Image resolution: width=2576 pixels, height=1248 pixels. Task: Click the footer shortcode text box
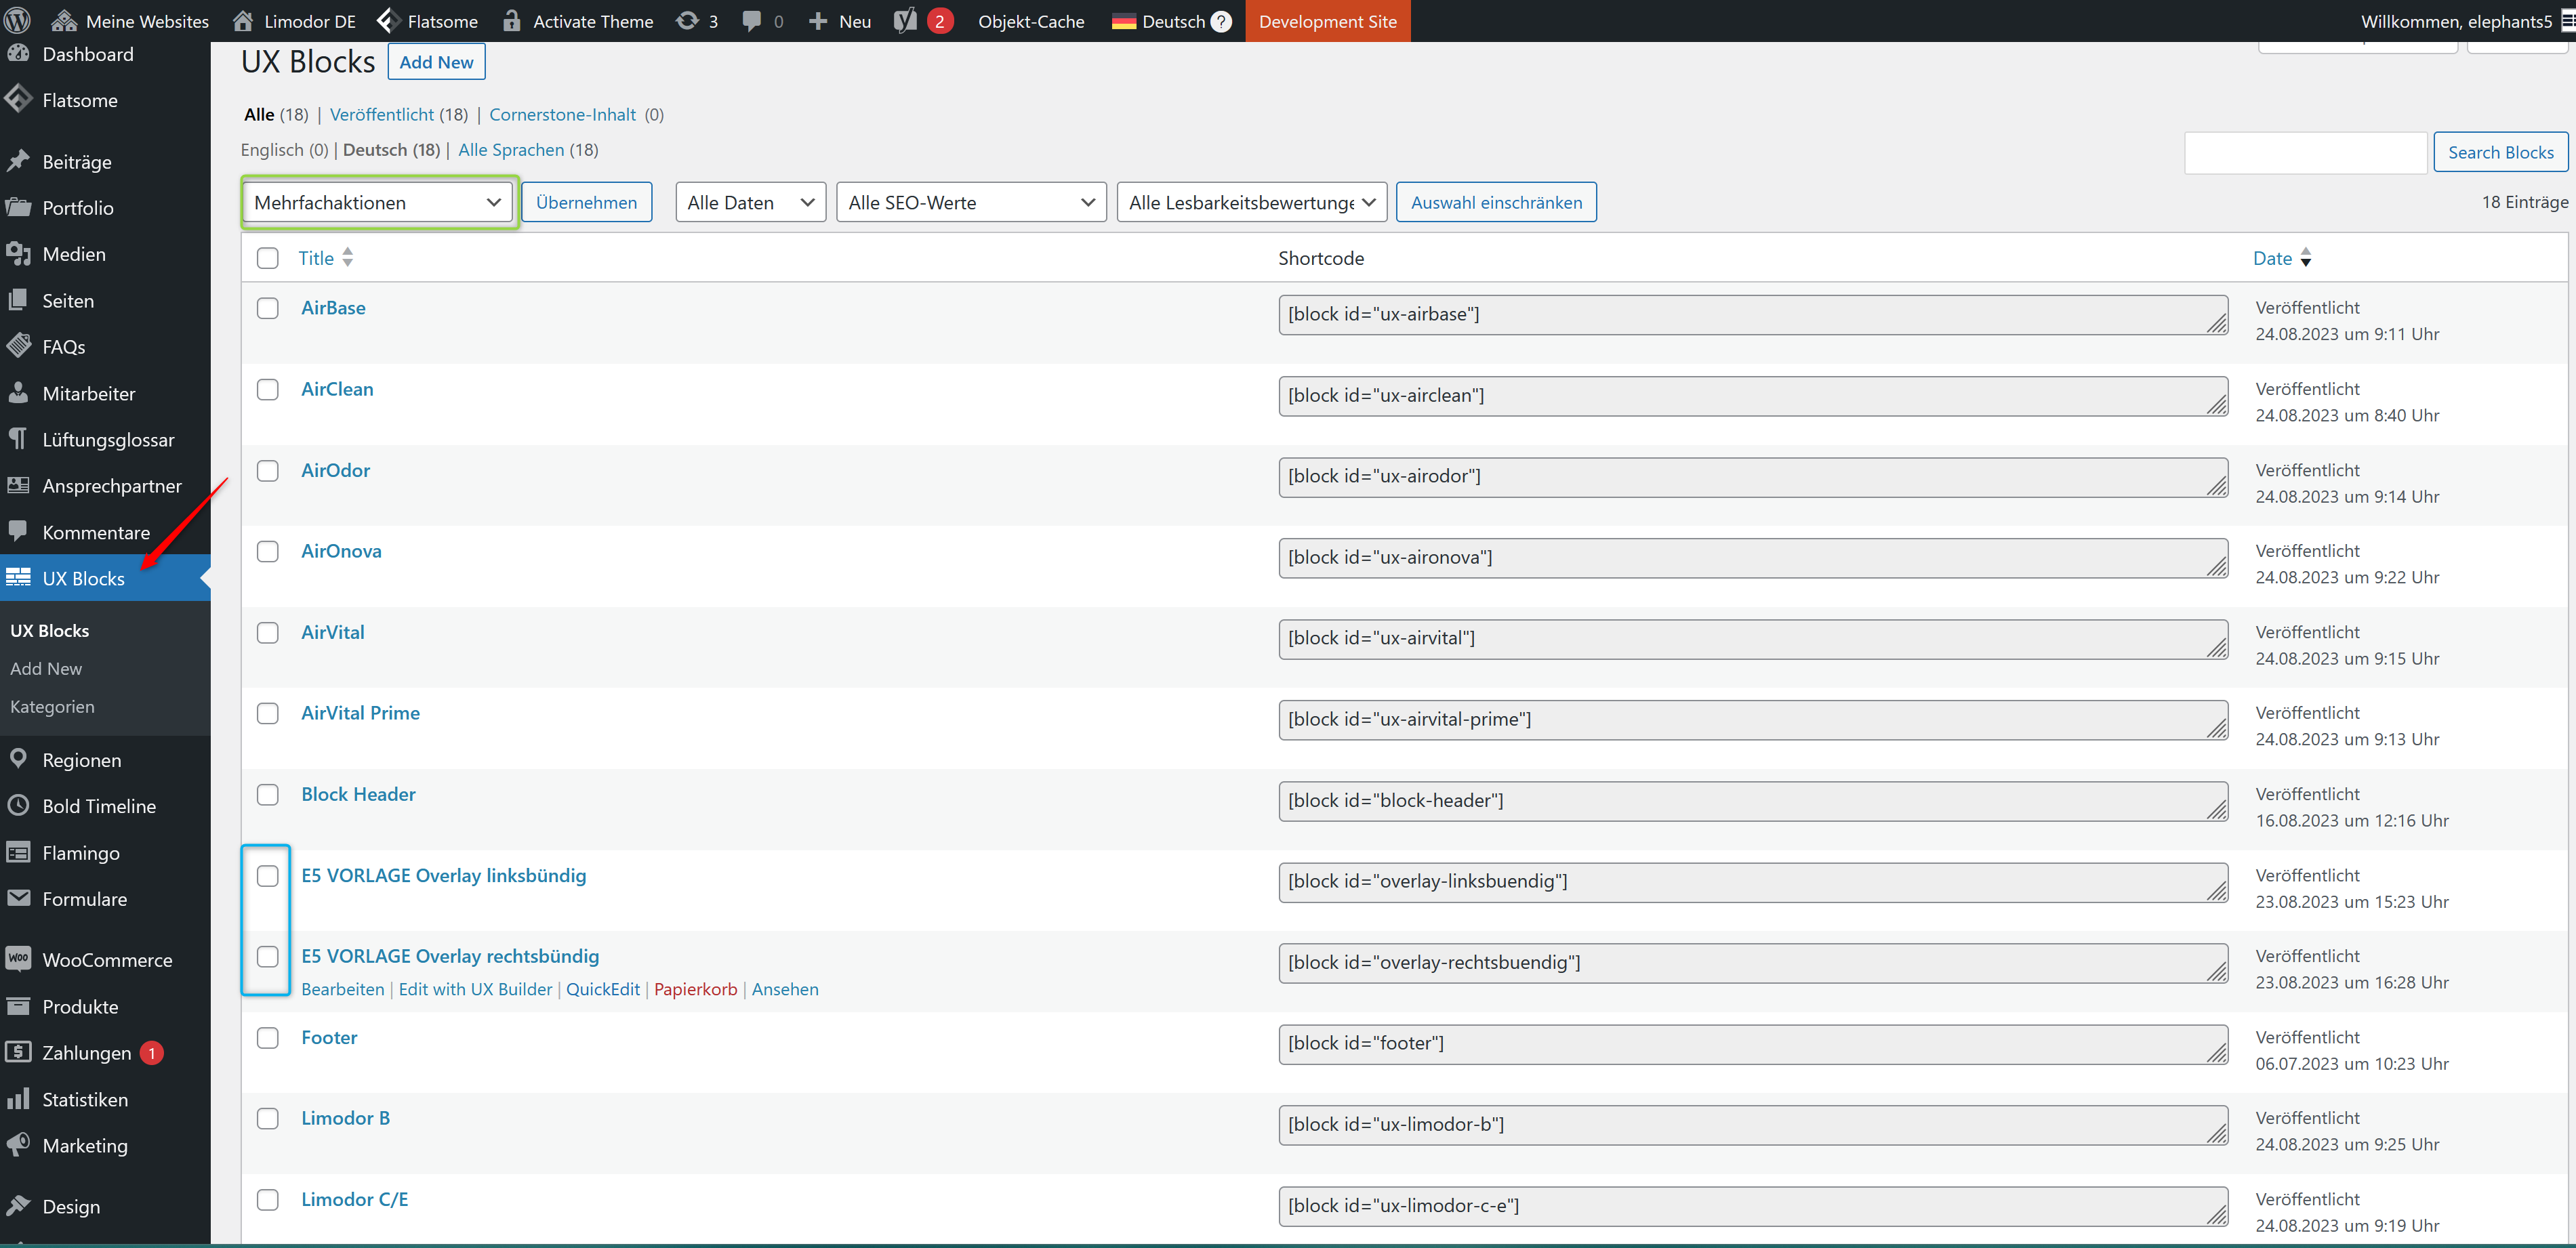click(x=1752, y=1043)
